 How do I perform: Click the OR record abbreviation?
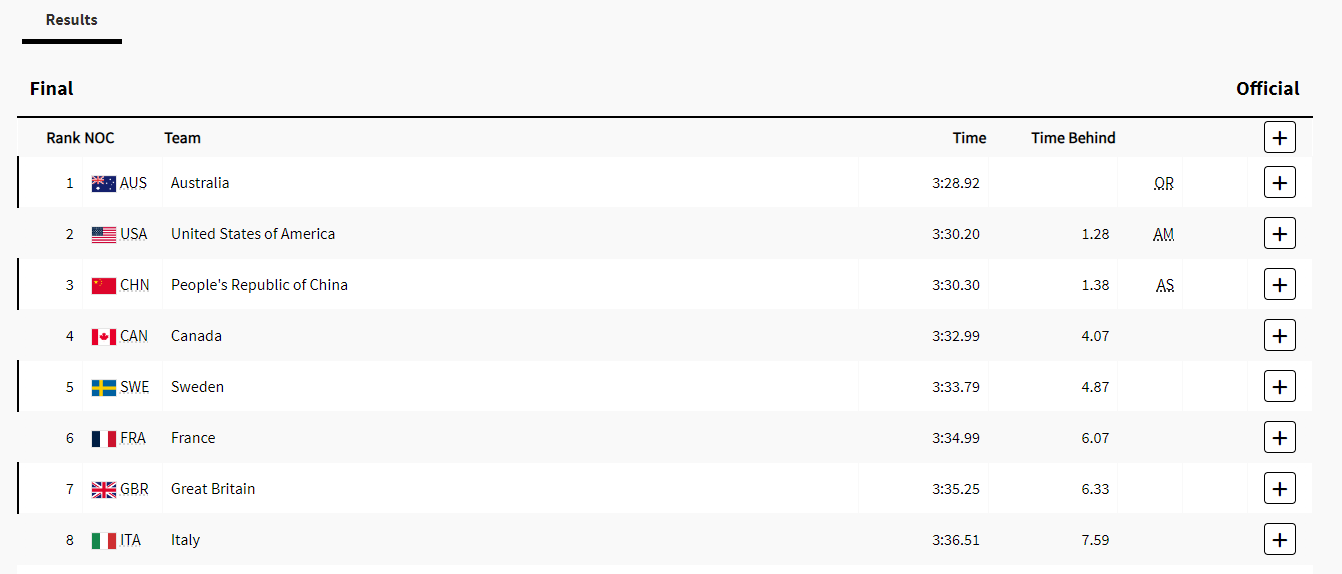pos(1164,184)
